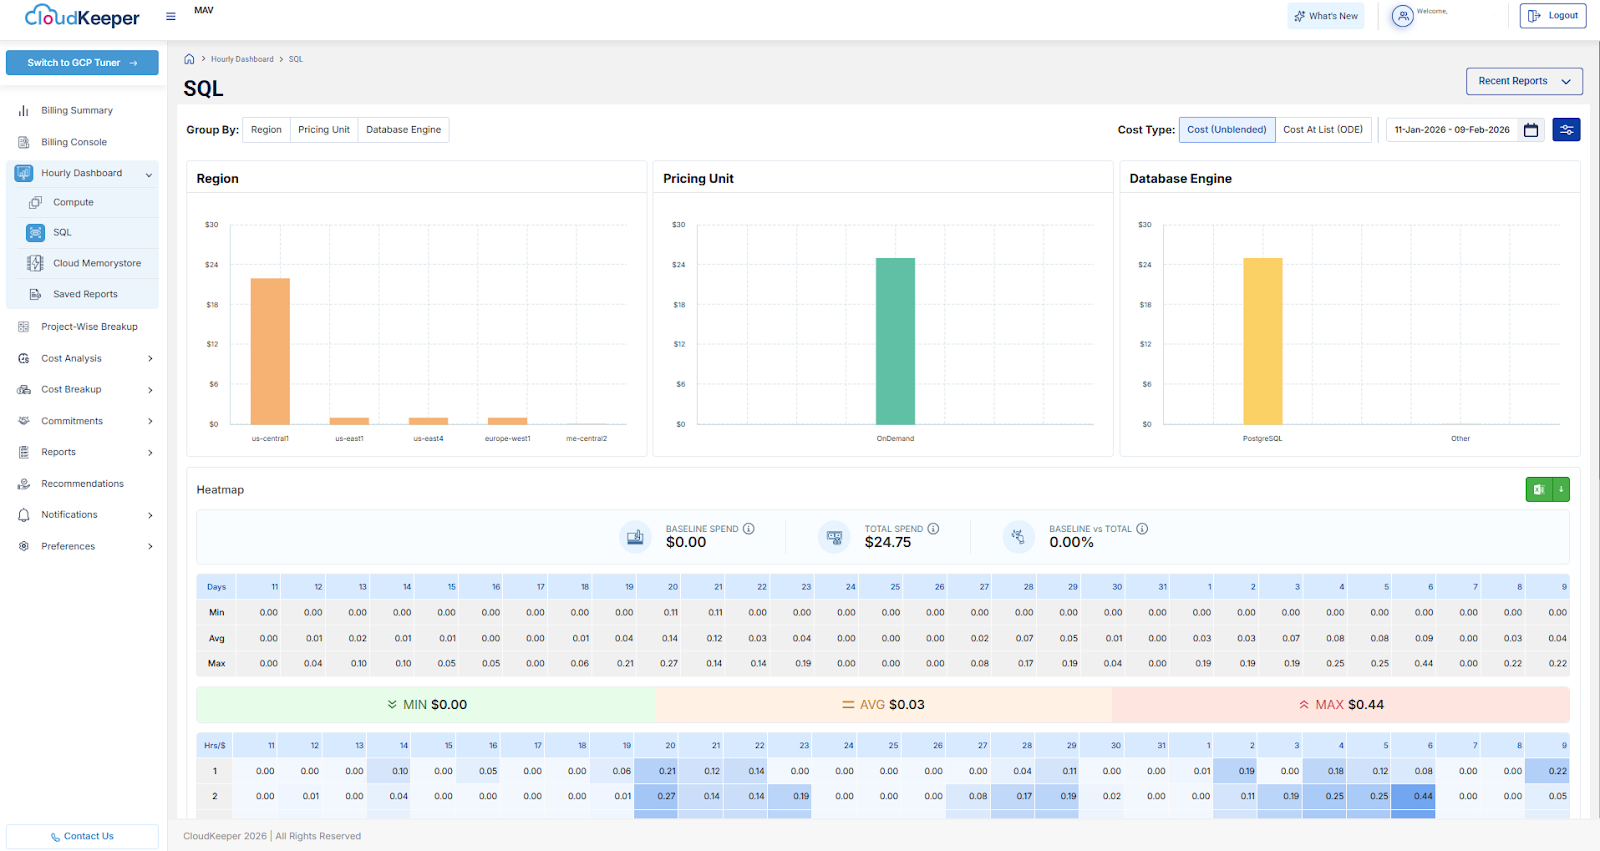Click the Total Spend info icon

pos(933,529)
